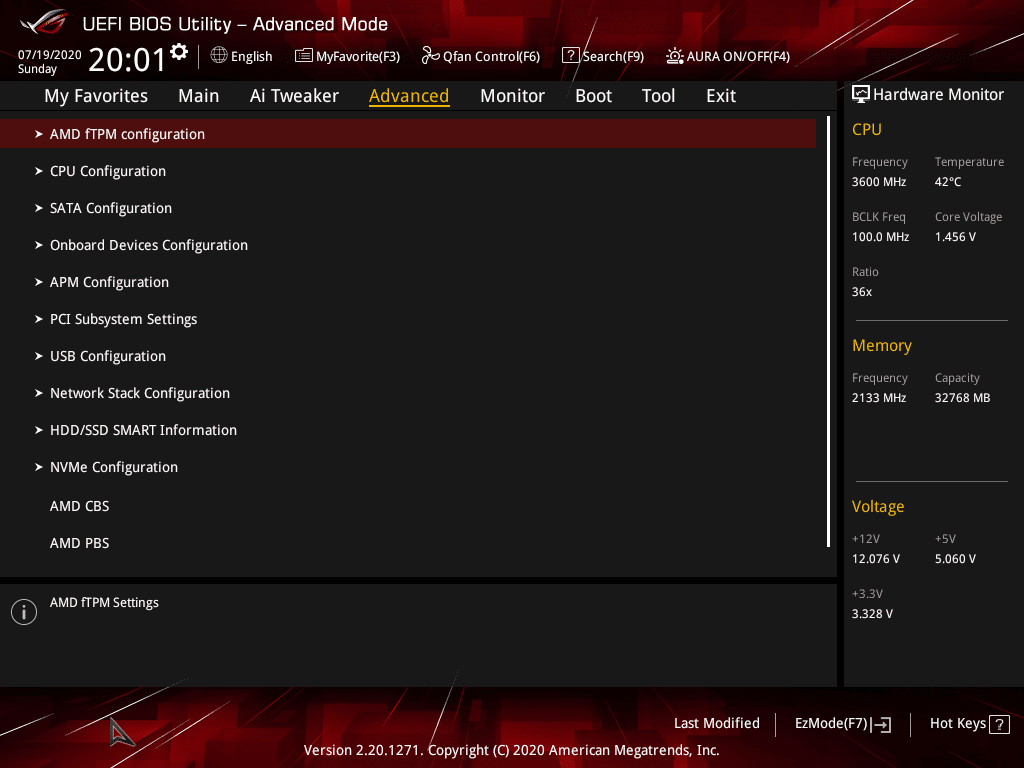Expand Network Stack Configuration arrow
The width and height of the screenshot is (1024, 768).
coord(39,393)
